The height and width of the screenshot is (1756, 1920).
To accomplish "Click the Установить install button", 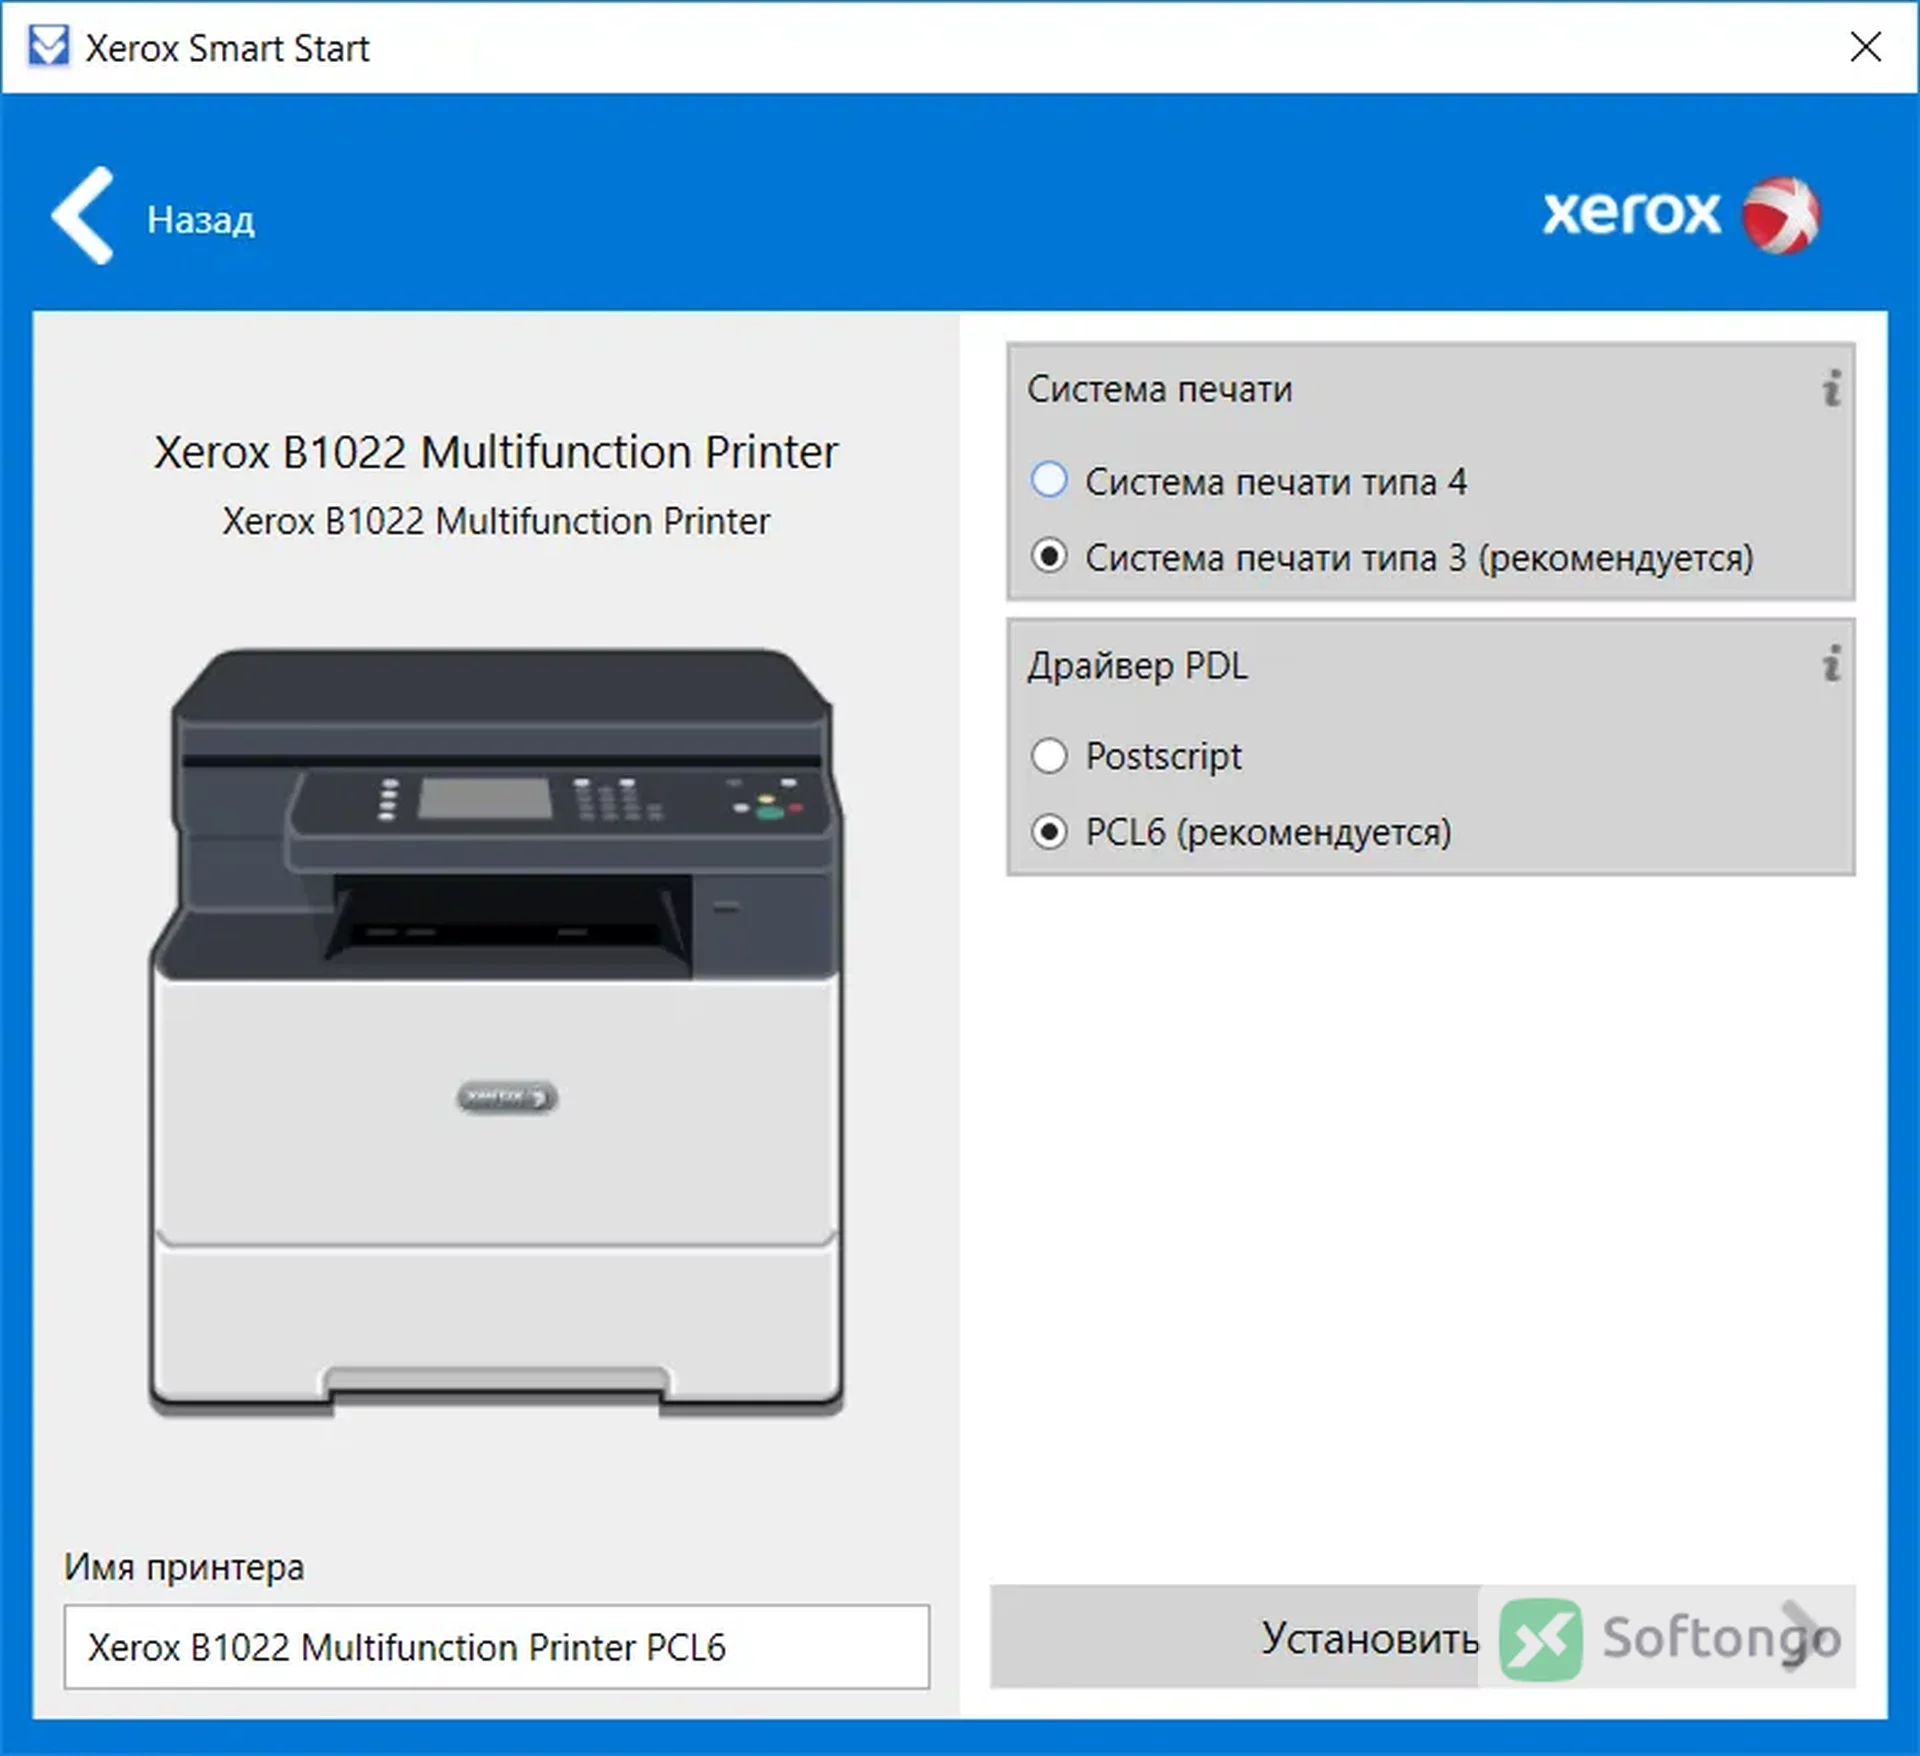I will click(x=1423, y=1637).
